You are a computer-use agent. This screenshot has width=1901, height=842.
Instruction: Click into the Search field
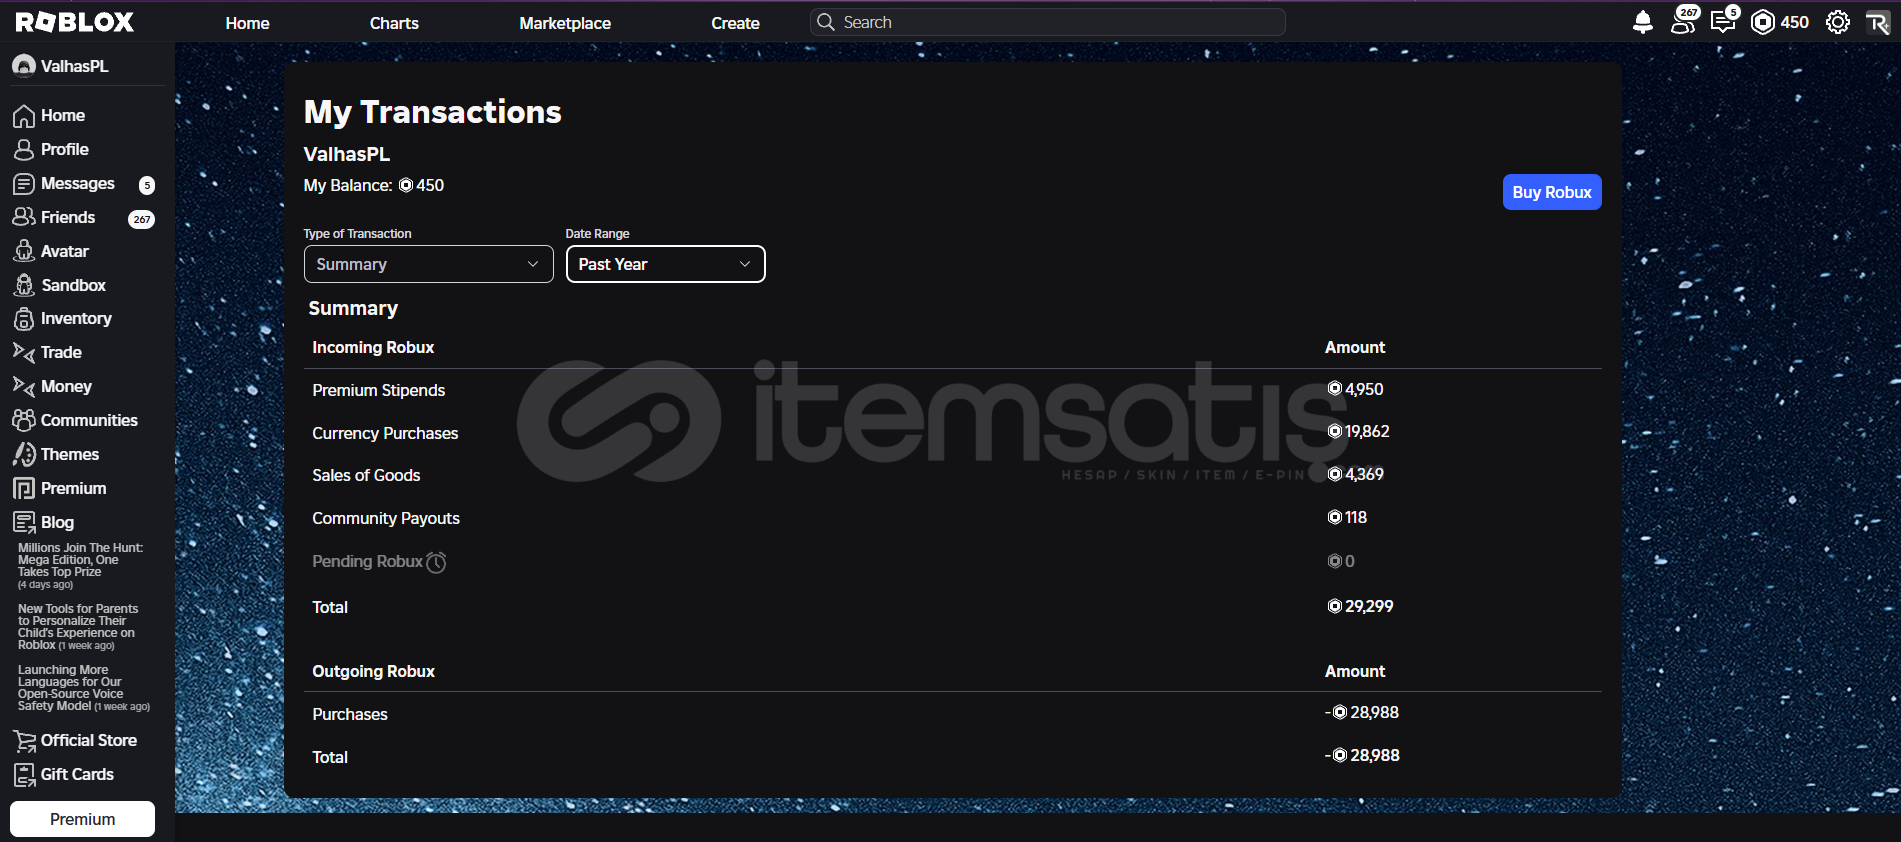(1047, 22)
